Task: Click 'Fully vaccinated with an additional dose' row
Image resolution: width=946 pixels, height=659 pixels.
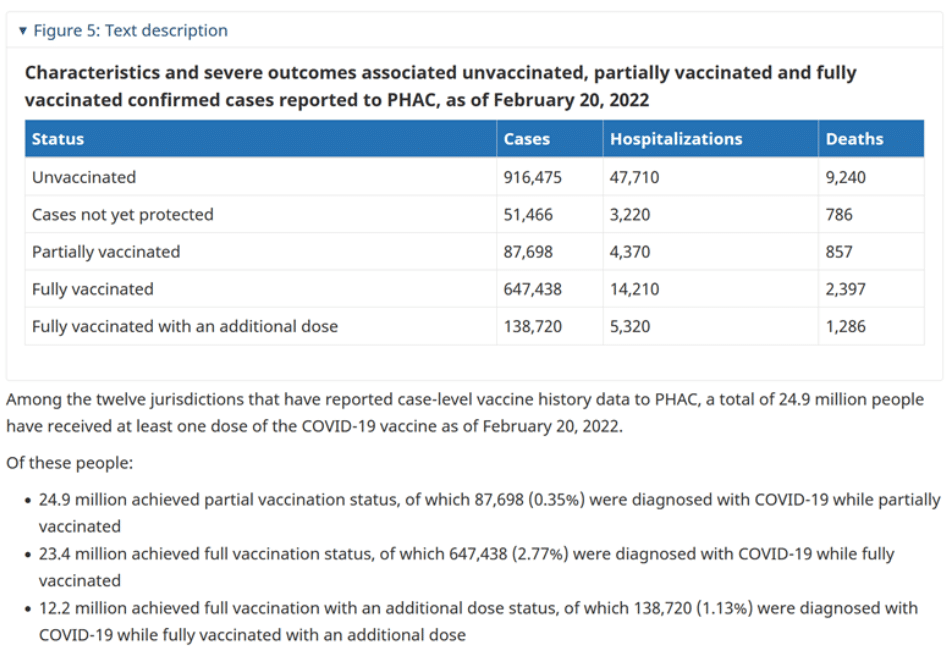Action: tap(185, 326)
